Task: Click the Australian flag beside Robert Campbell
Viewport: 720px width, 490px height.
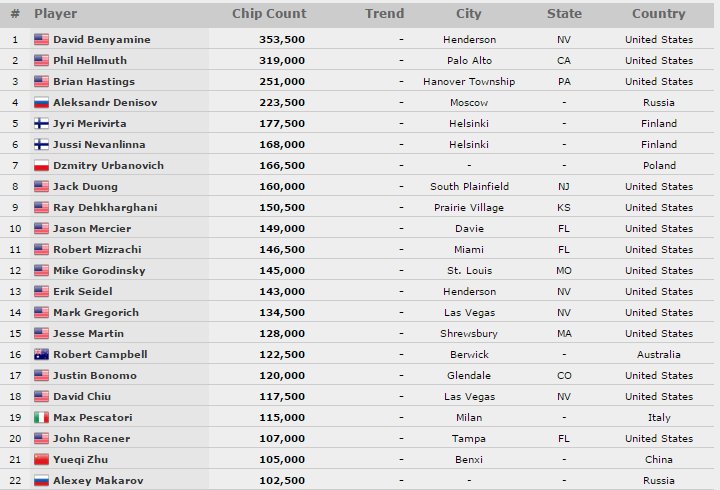Action: pyautogui.click(x=41, y=355)
